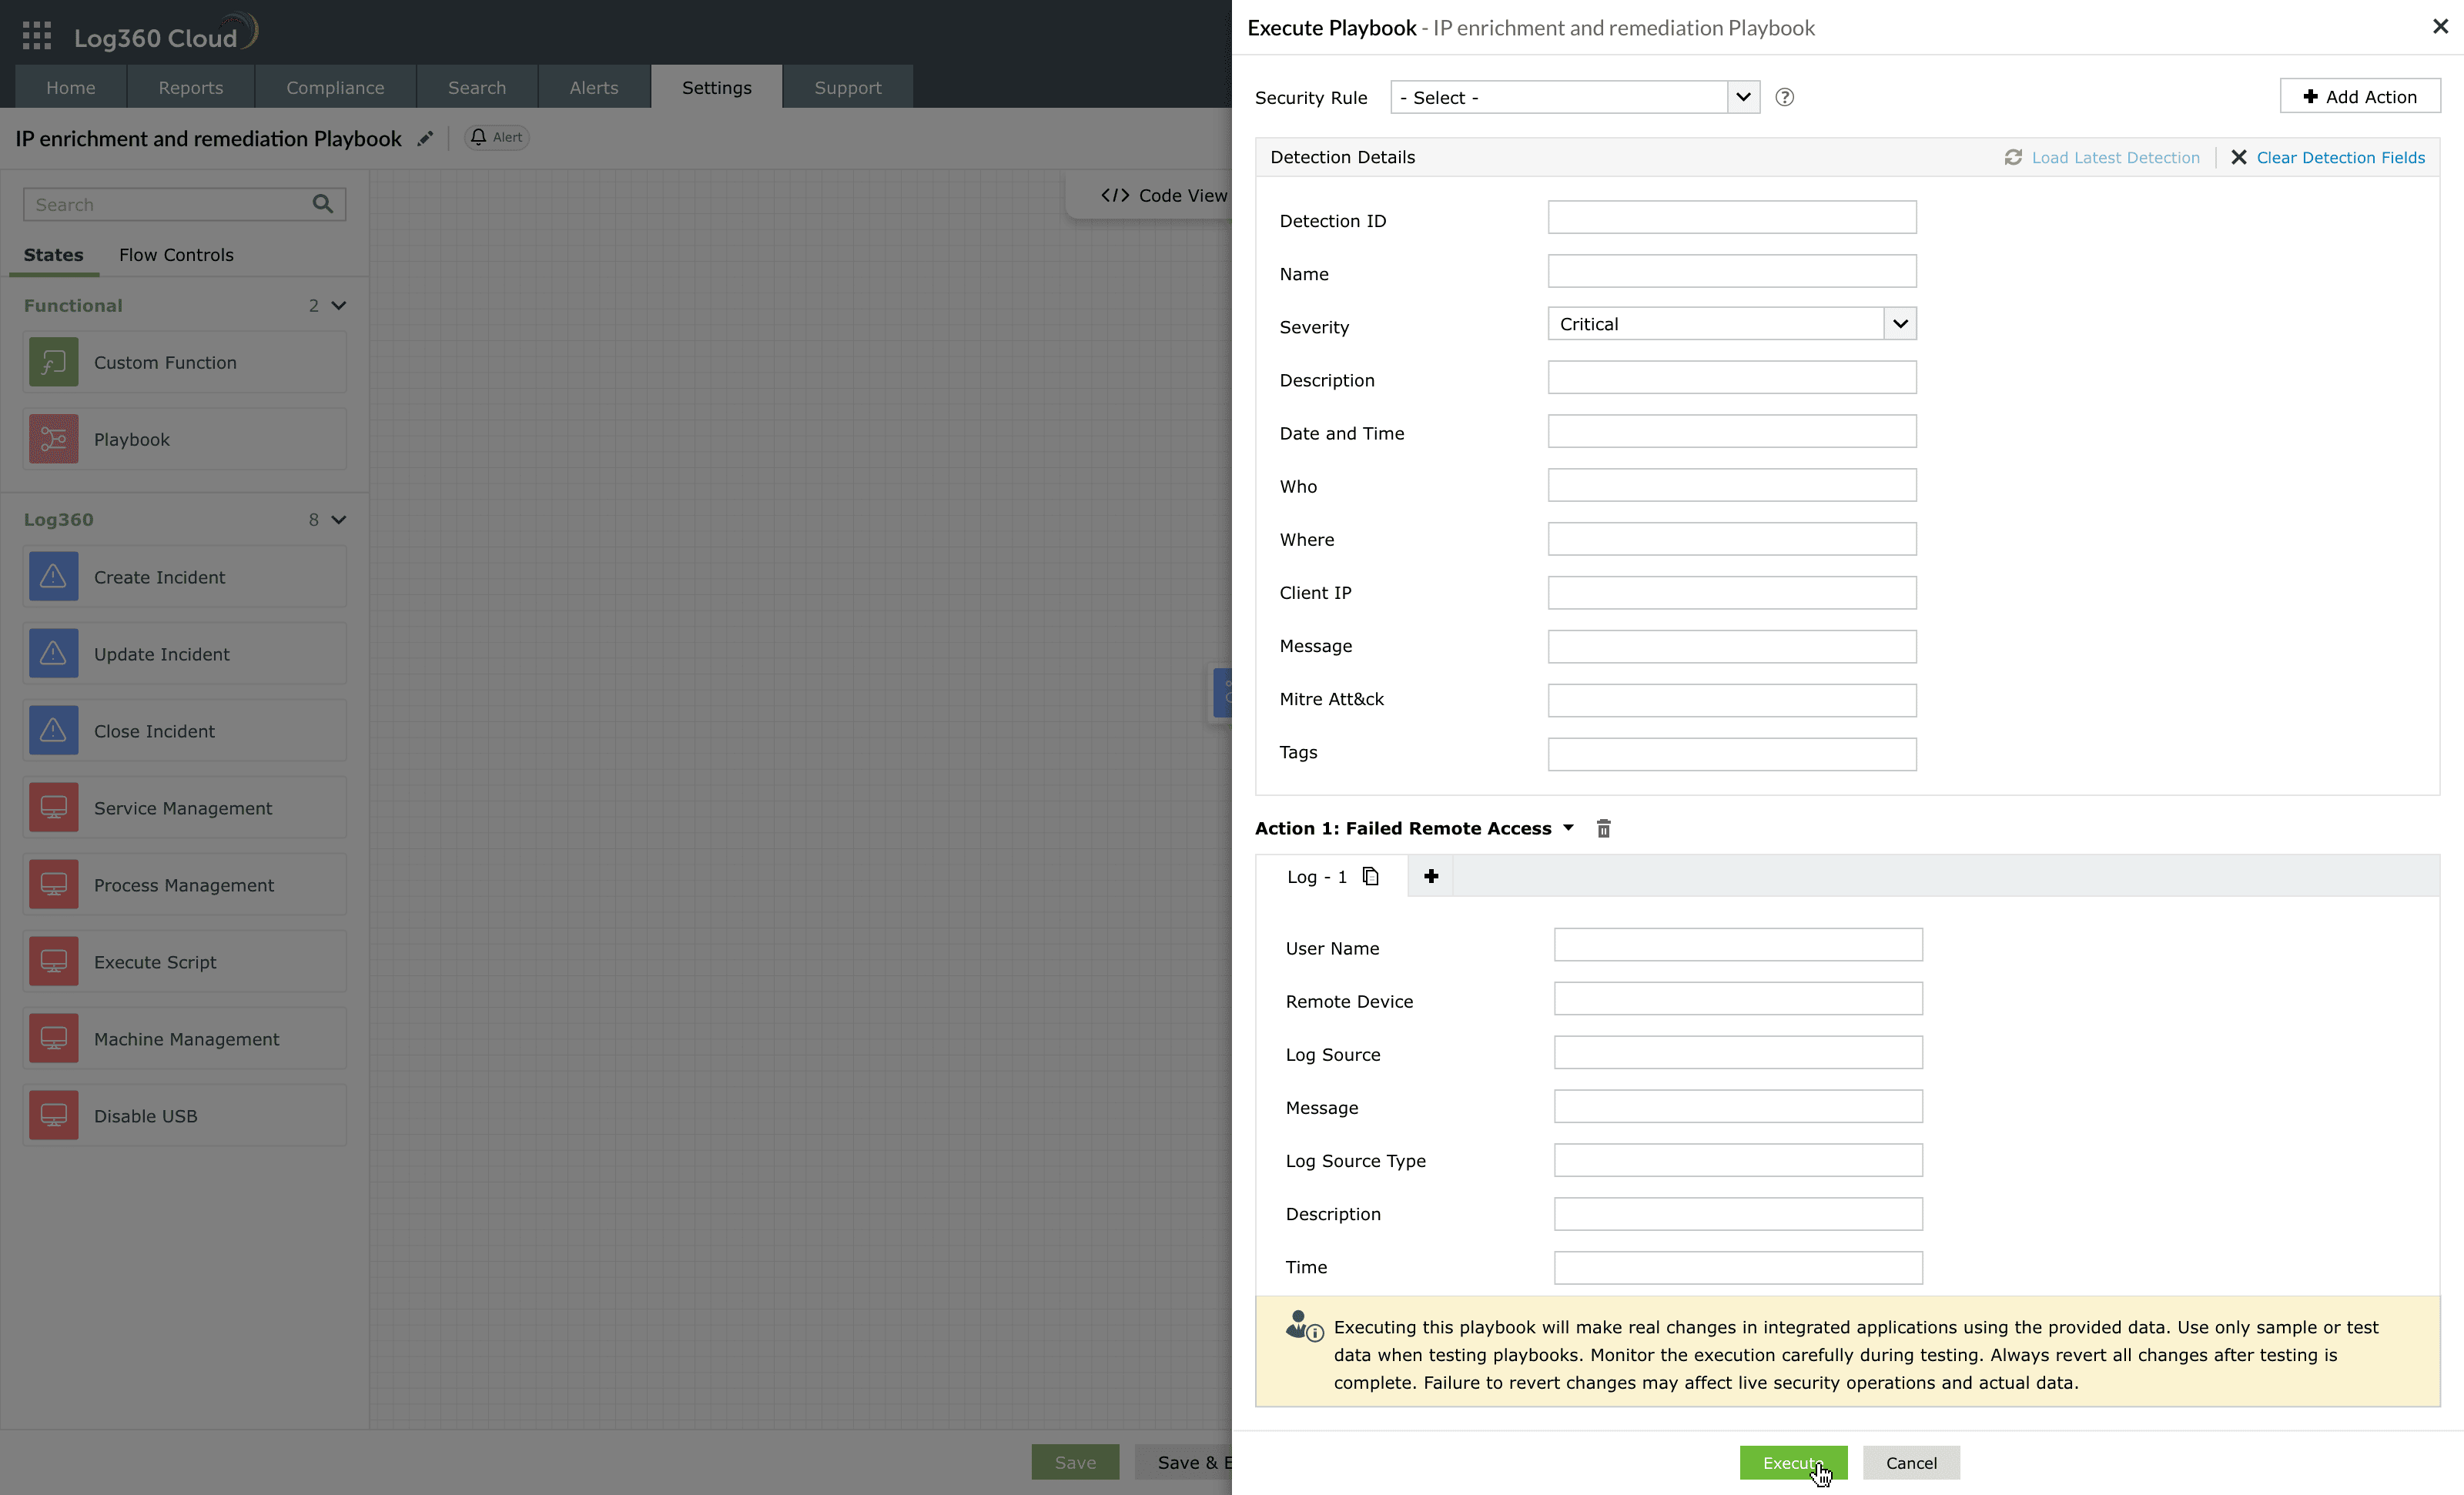Focus the Mitre Att&ck field
This screenshot has width=2464, height=1495.
tap(1732, 700)
